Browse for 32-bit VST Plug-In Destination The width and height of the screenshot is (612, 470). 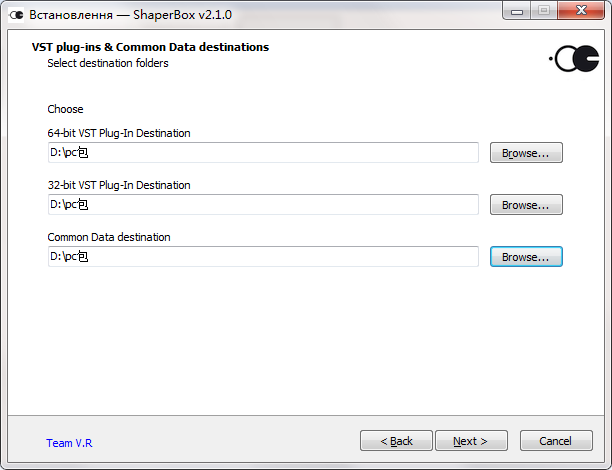(x=526, y=205)
